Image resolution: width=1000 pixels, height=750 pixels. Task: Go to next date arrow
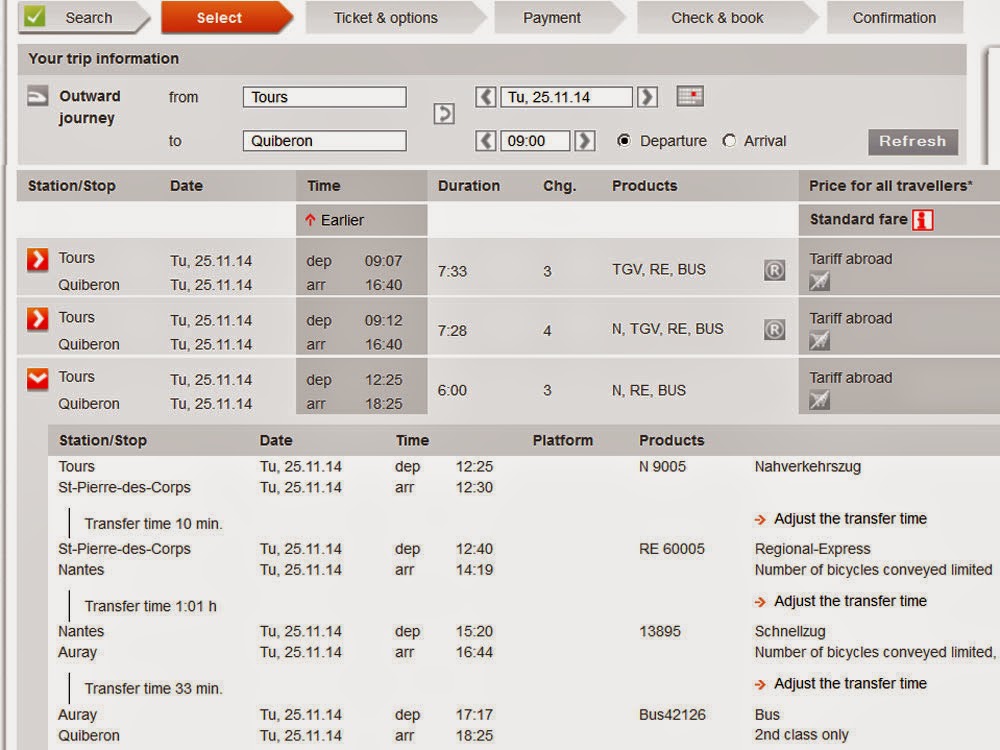point(647,97)
